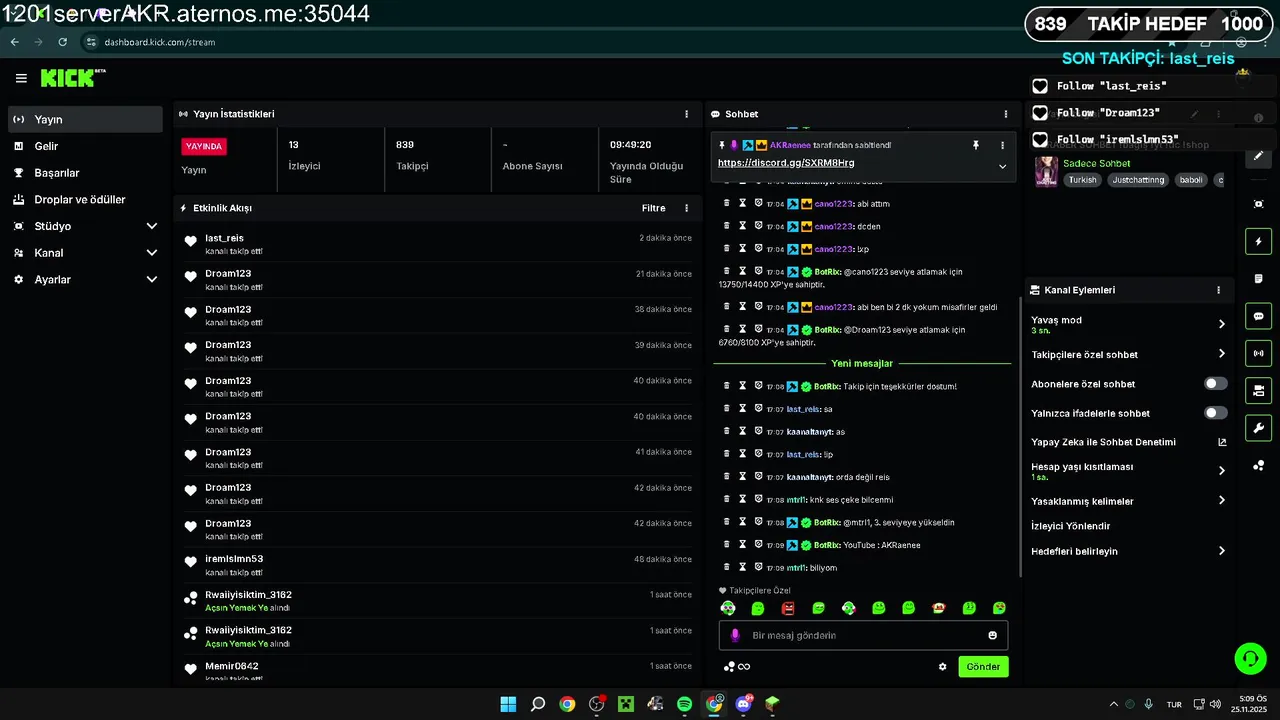The height and width of the screenshot is (720, 1280).
Task: Open Discord from the taskbar
Action: 743,704
